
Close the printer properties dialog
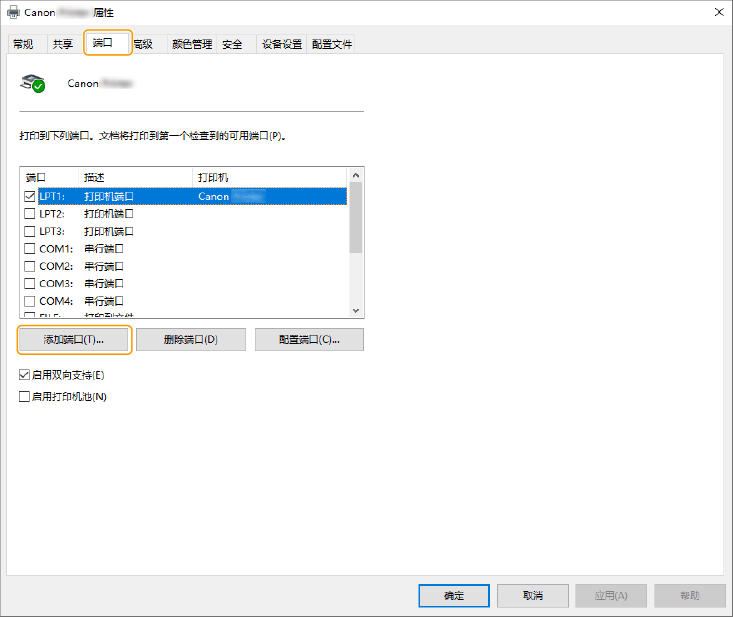[717, 12]
